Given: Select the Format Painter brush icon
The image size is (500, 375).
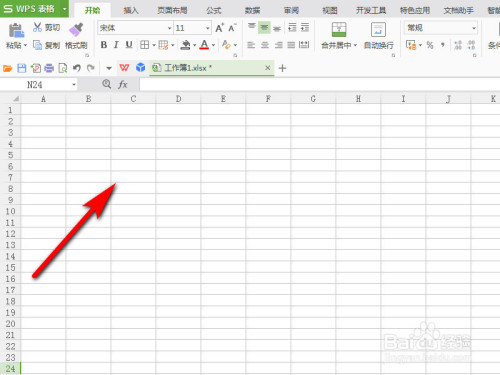Looking at the screenshot, I should pyautogui.click(x=76, y=30).
